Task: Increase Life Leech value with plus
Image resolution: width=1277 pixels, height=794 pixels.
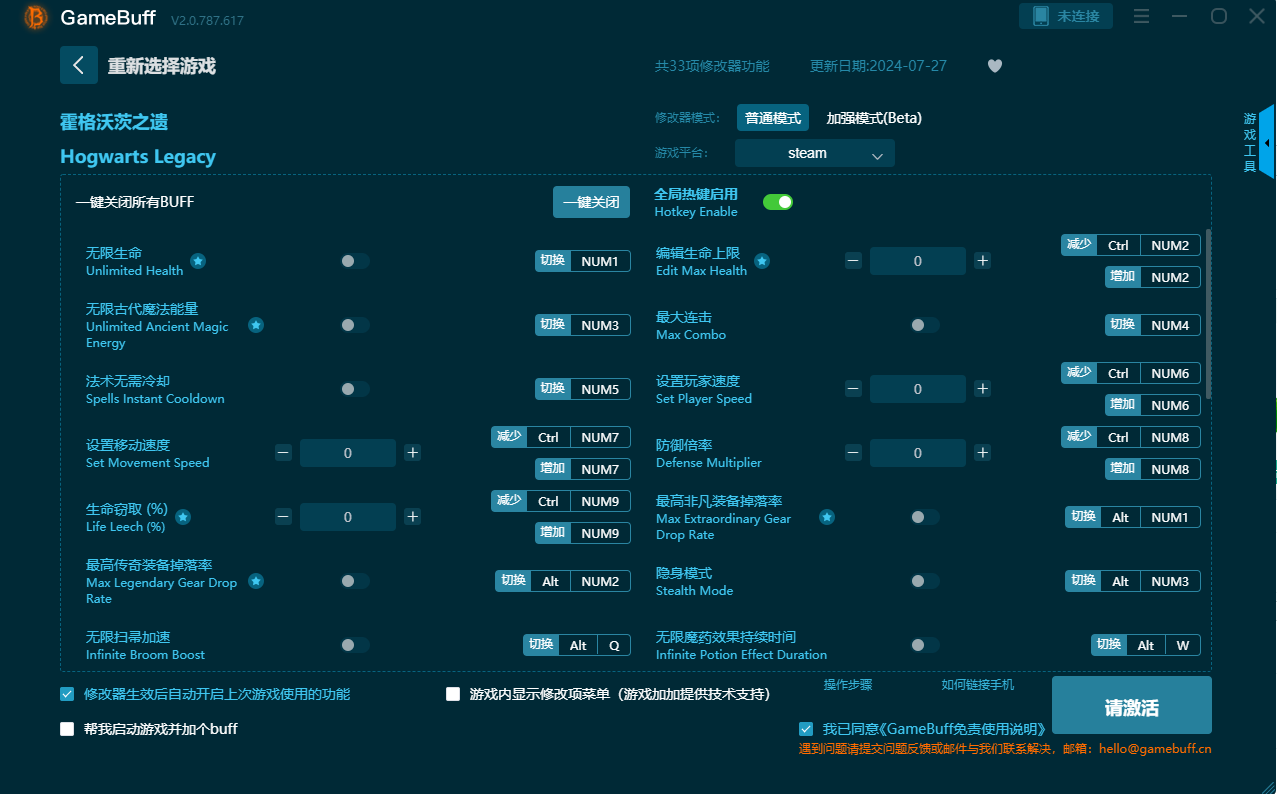Action: [413, 517]
